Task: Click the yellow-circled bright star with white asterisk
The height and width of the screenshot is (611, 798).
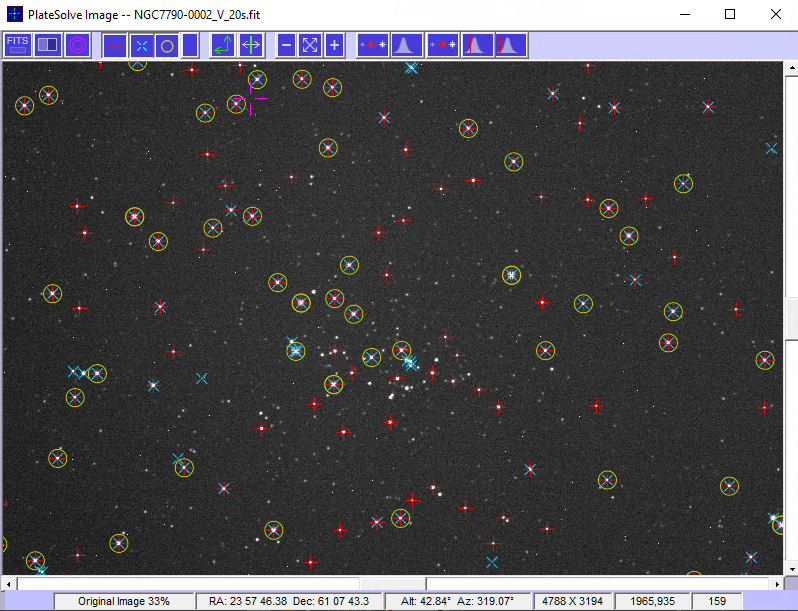Action: coord(511,274)
